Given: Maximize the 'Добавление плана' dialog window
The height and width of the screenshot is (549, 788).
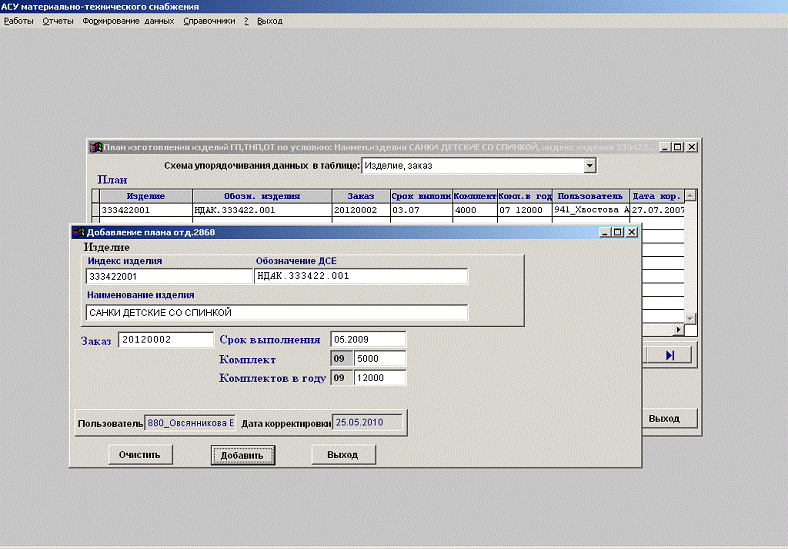Looking at the screenshot, I should click(x=617, y=232).
